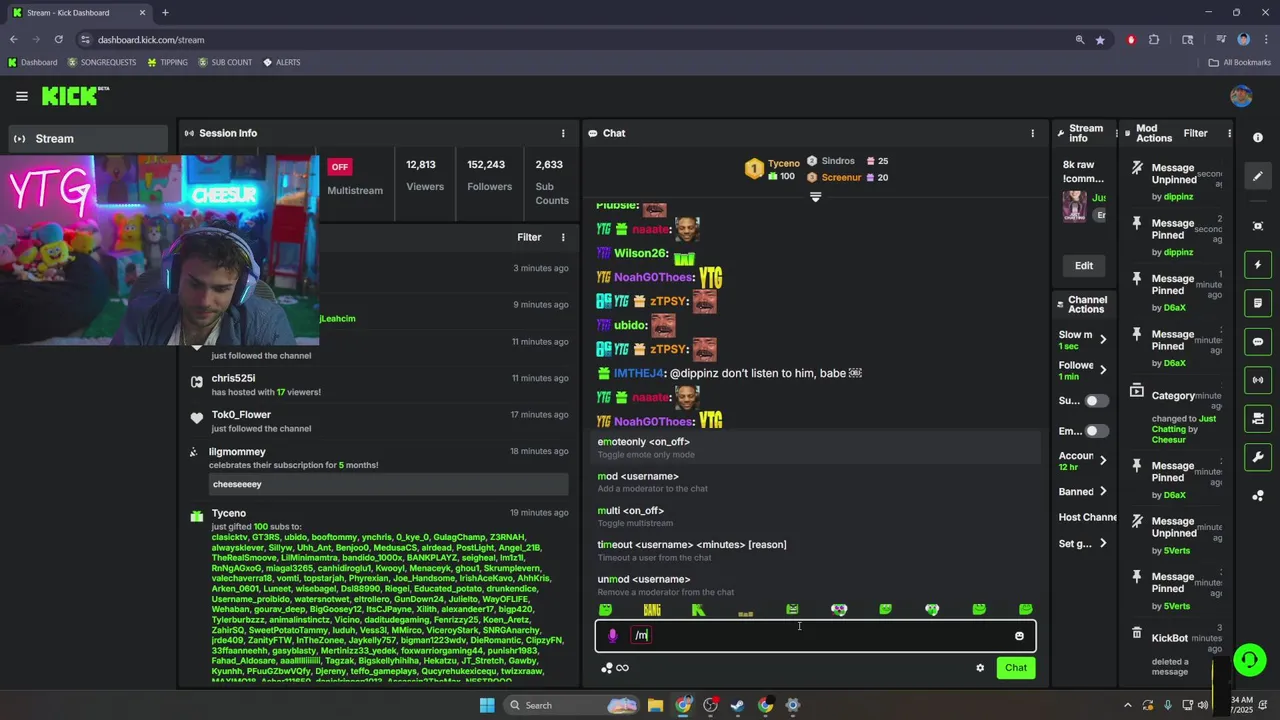The image size is (1280, 720).
Task: Toggle the Subscribers-only chat switch
Action: click(1096, 401)
